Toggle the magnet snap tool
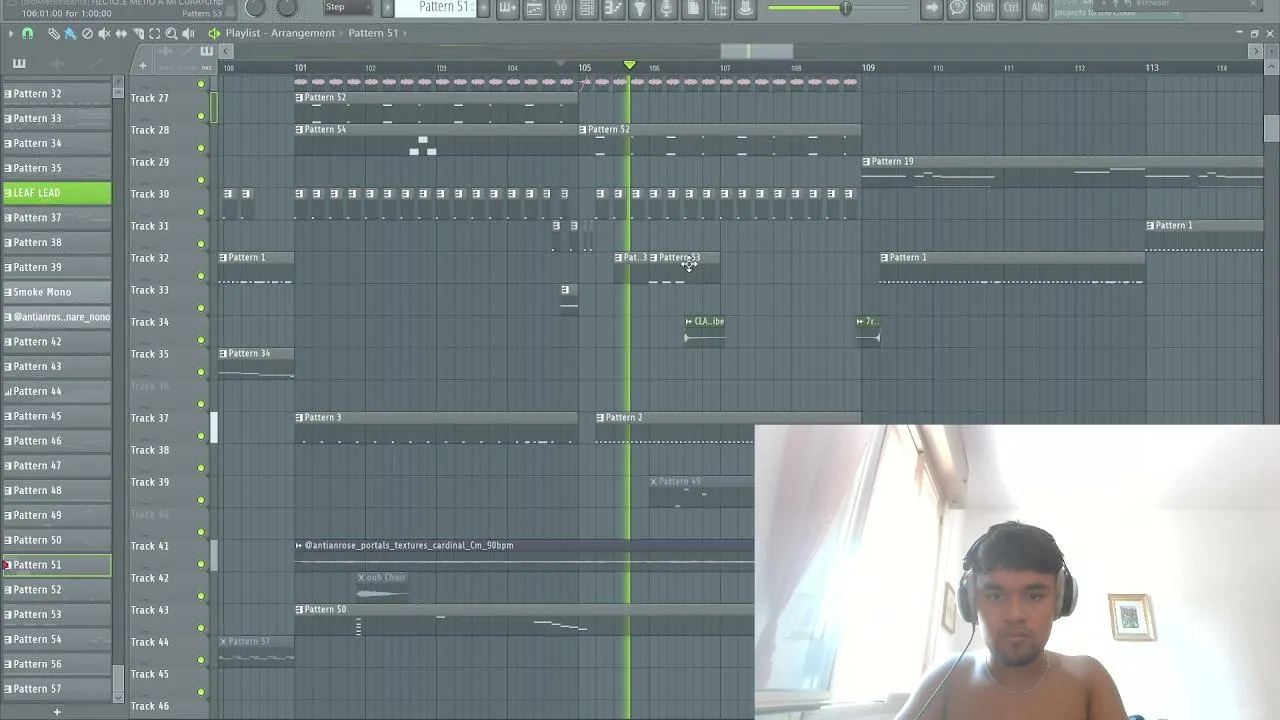1280x720 pixels. [x=27, y=33]
